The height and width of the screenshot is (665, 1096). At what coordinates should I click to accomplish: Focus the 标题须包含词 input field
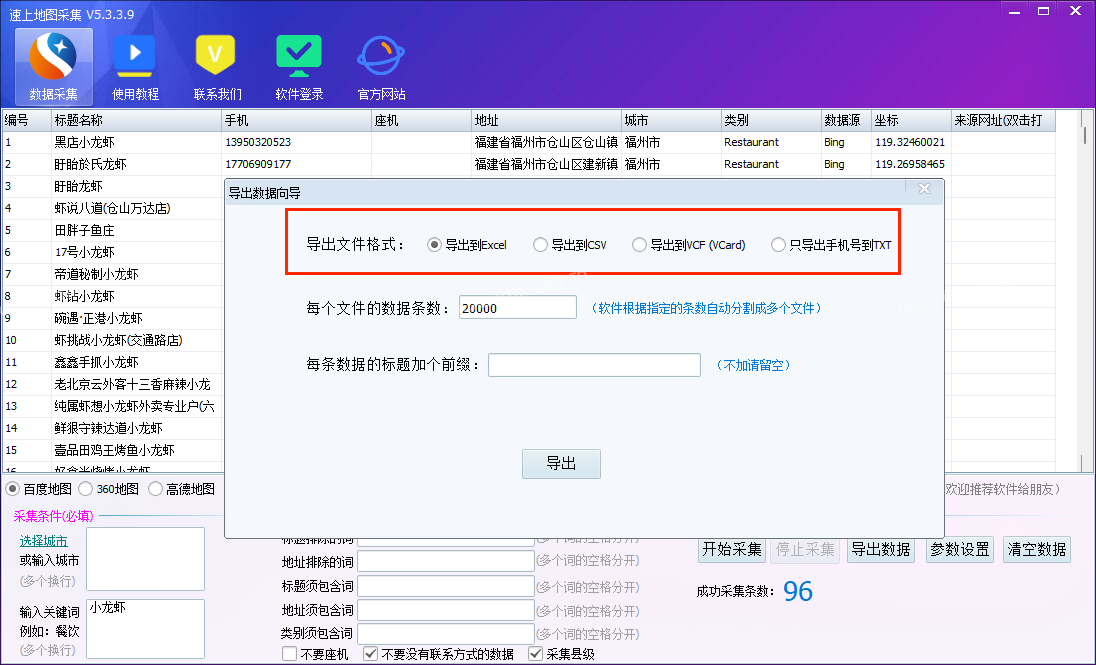[x=446, y=586]
